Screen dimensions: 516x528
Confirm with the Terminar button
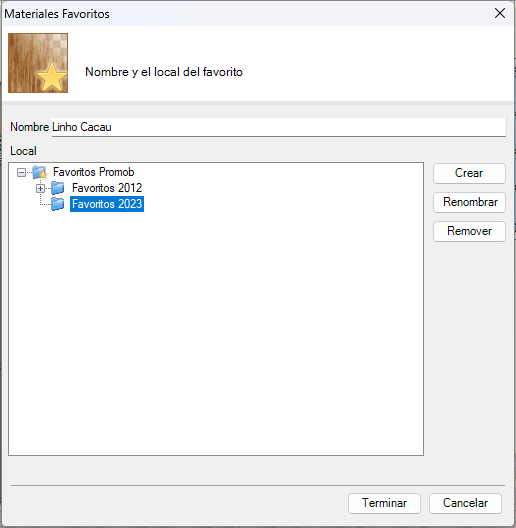(x=384, y=503)
